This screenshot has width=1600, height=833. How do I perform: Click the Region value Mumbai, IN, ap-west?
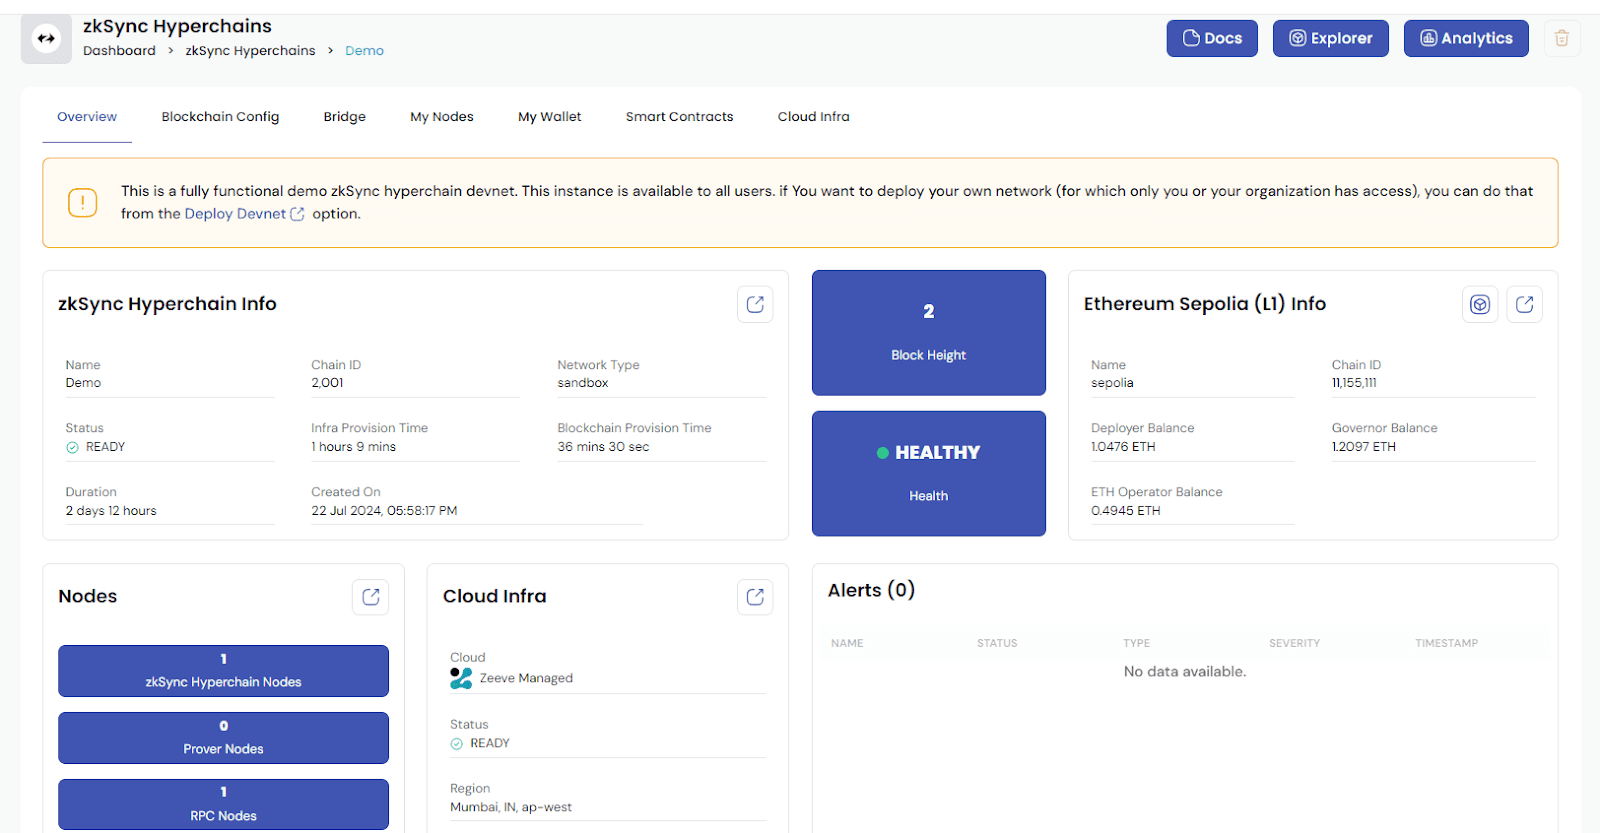[x=511, y=807]
